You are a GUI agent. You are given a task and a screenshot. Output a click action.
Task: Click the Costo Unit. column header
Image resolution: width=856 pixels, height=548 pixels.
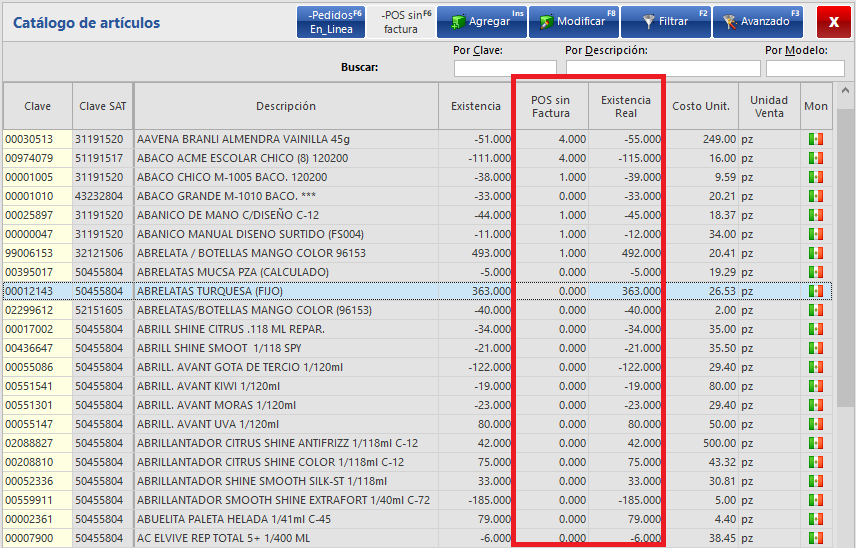click(701, 106)
